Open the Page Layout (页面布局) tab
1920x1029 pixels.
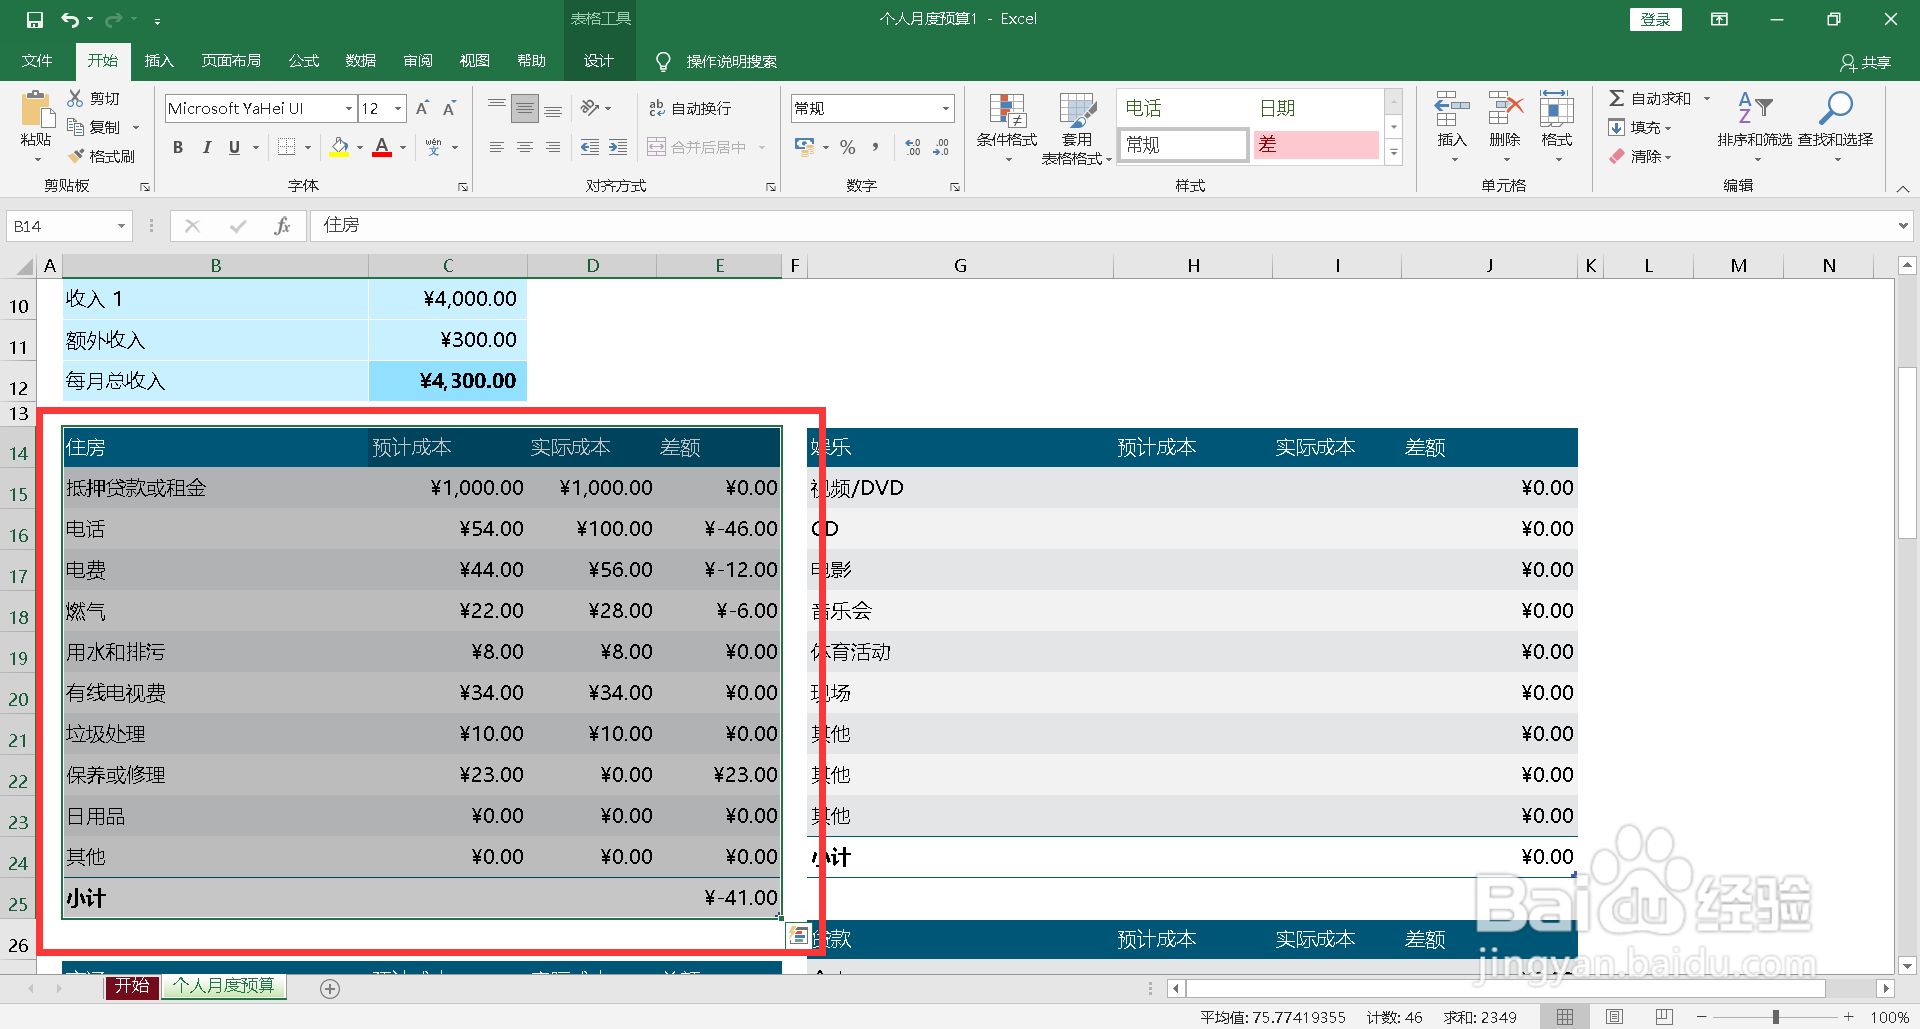click(x=231, y=61)
